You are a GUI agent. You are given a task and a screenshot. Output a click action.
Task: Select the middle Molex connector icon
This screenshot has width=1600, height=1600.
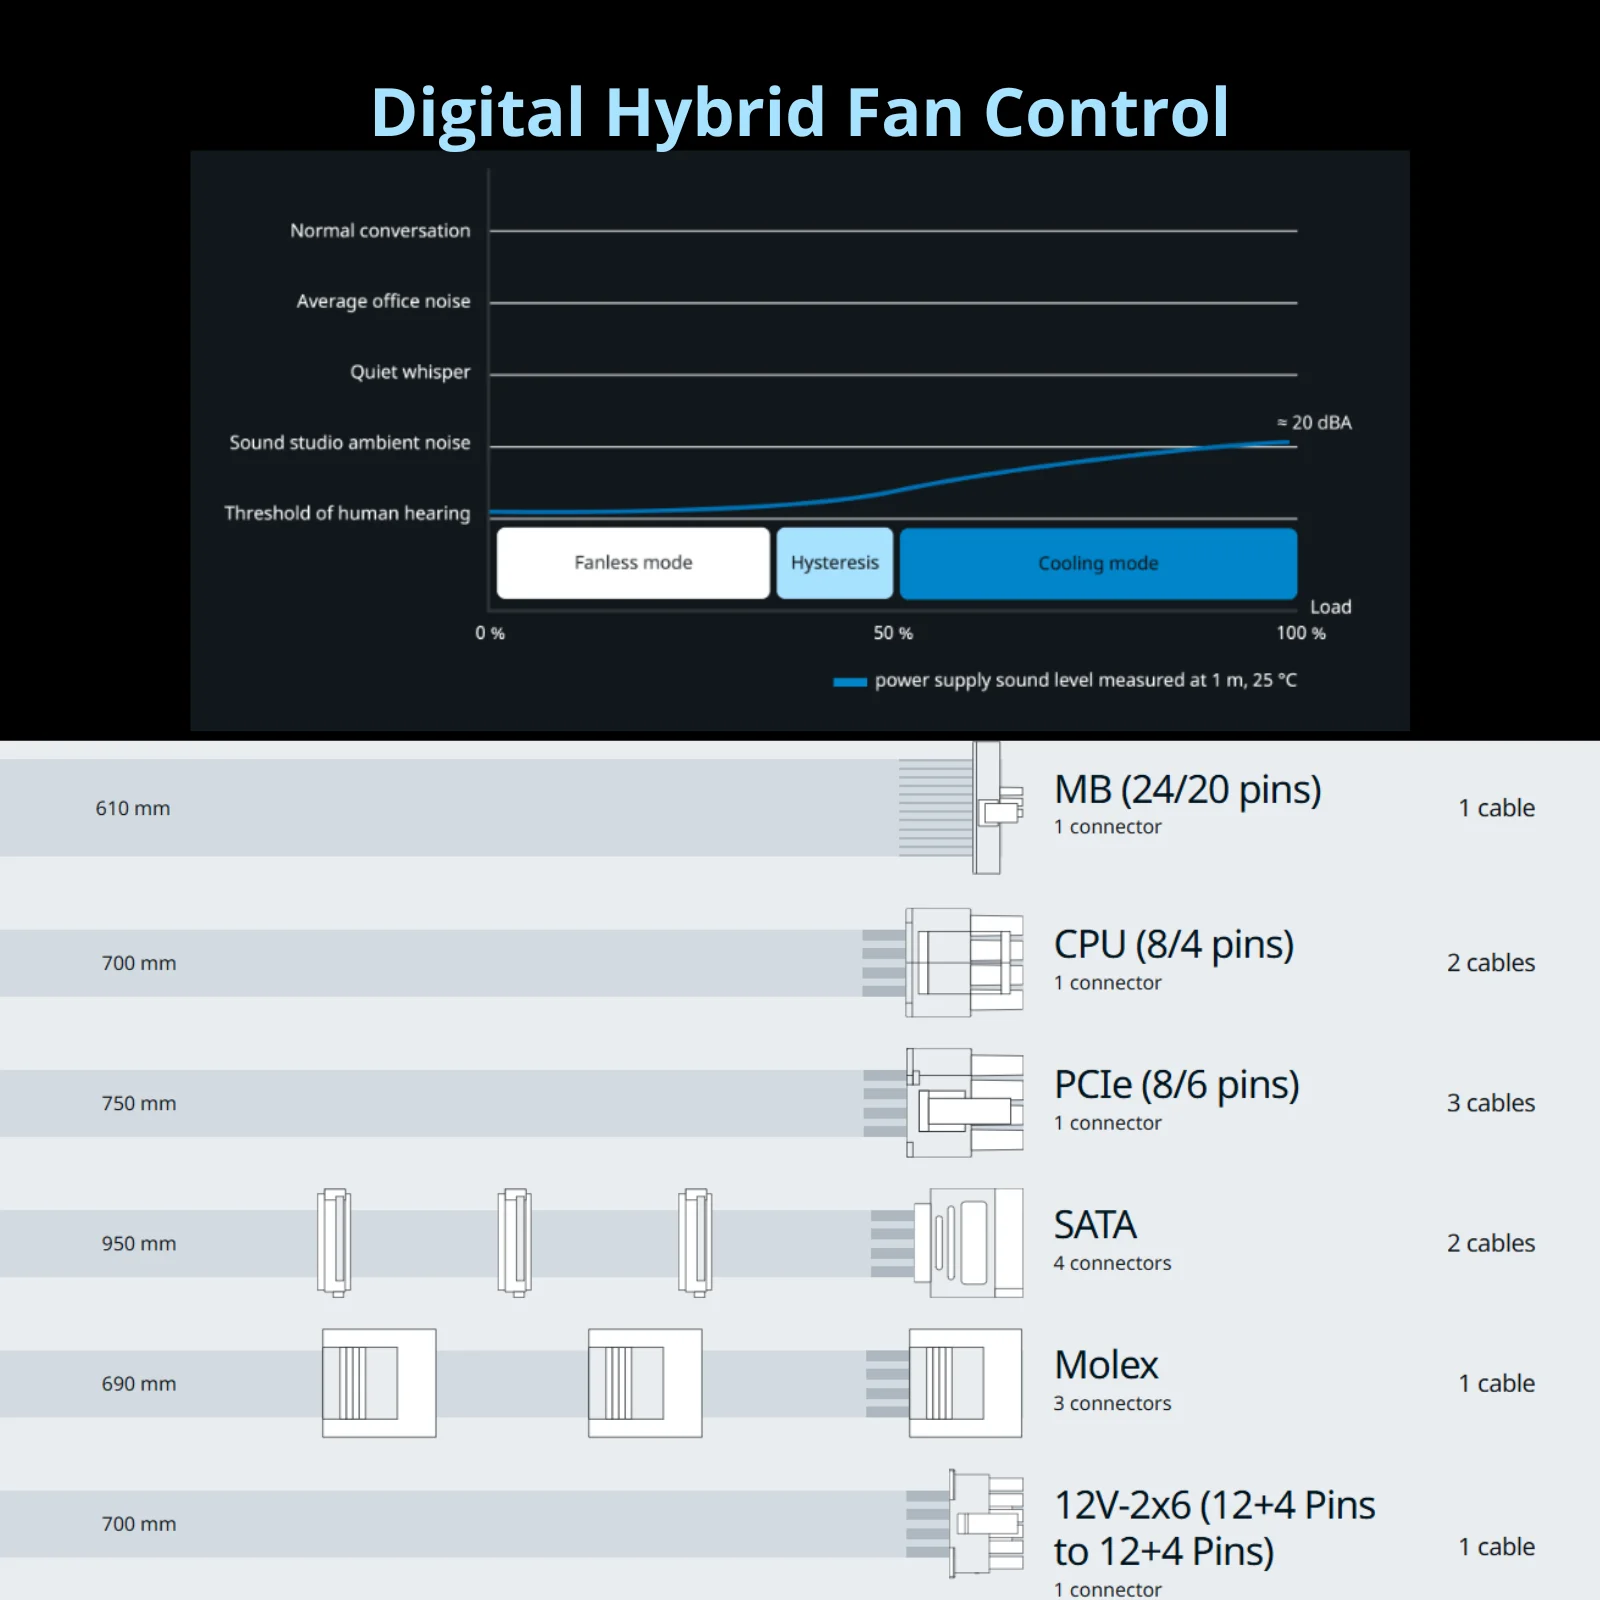[x=645, y=1383]
